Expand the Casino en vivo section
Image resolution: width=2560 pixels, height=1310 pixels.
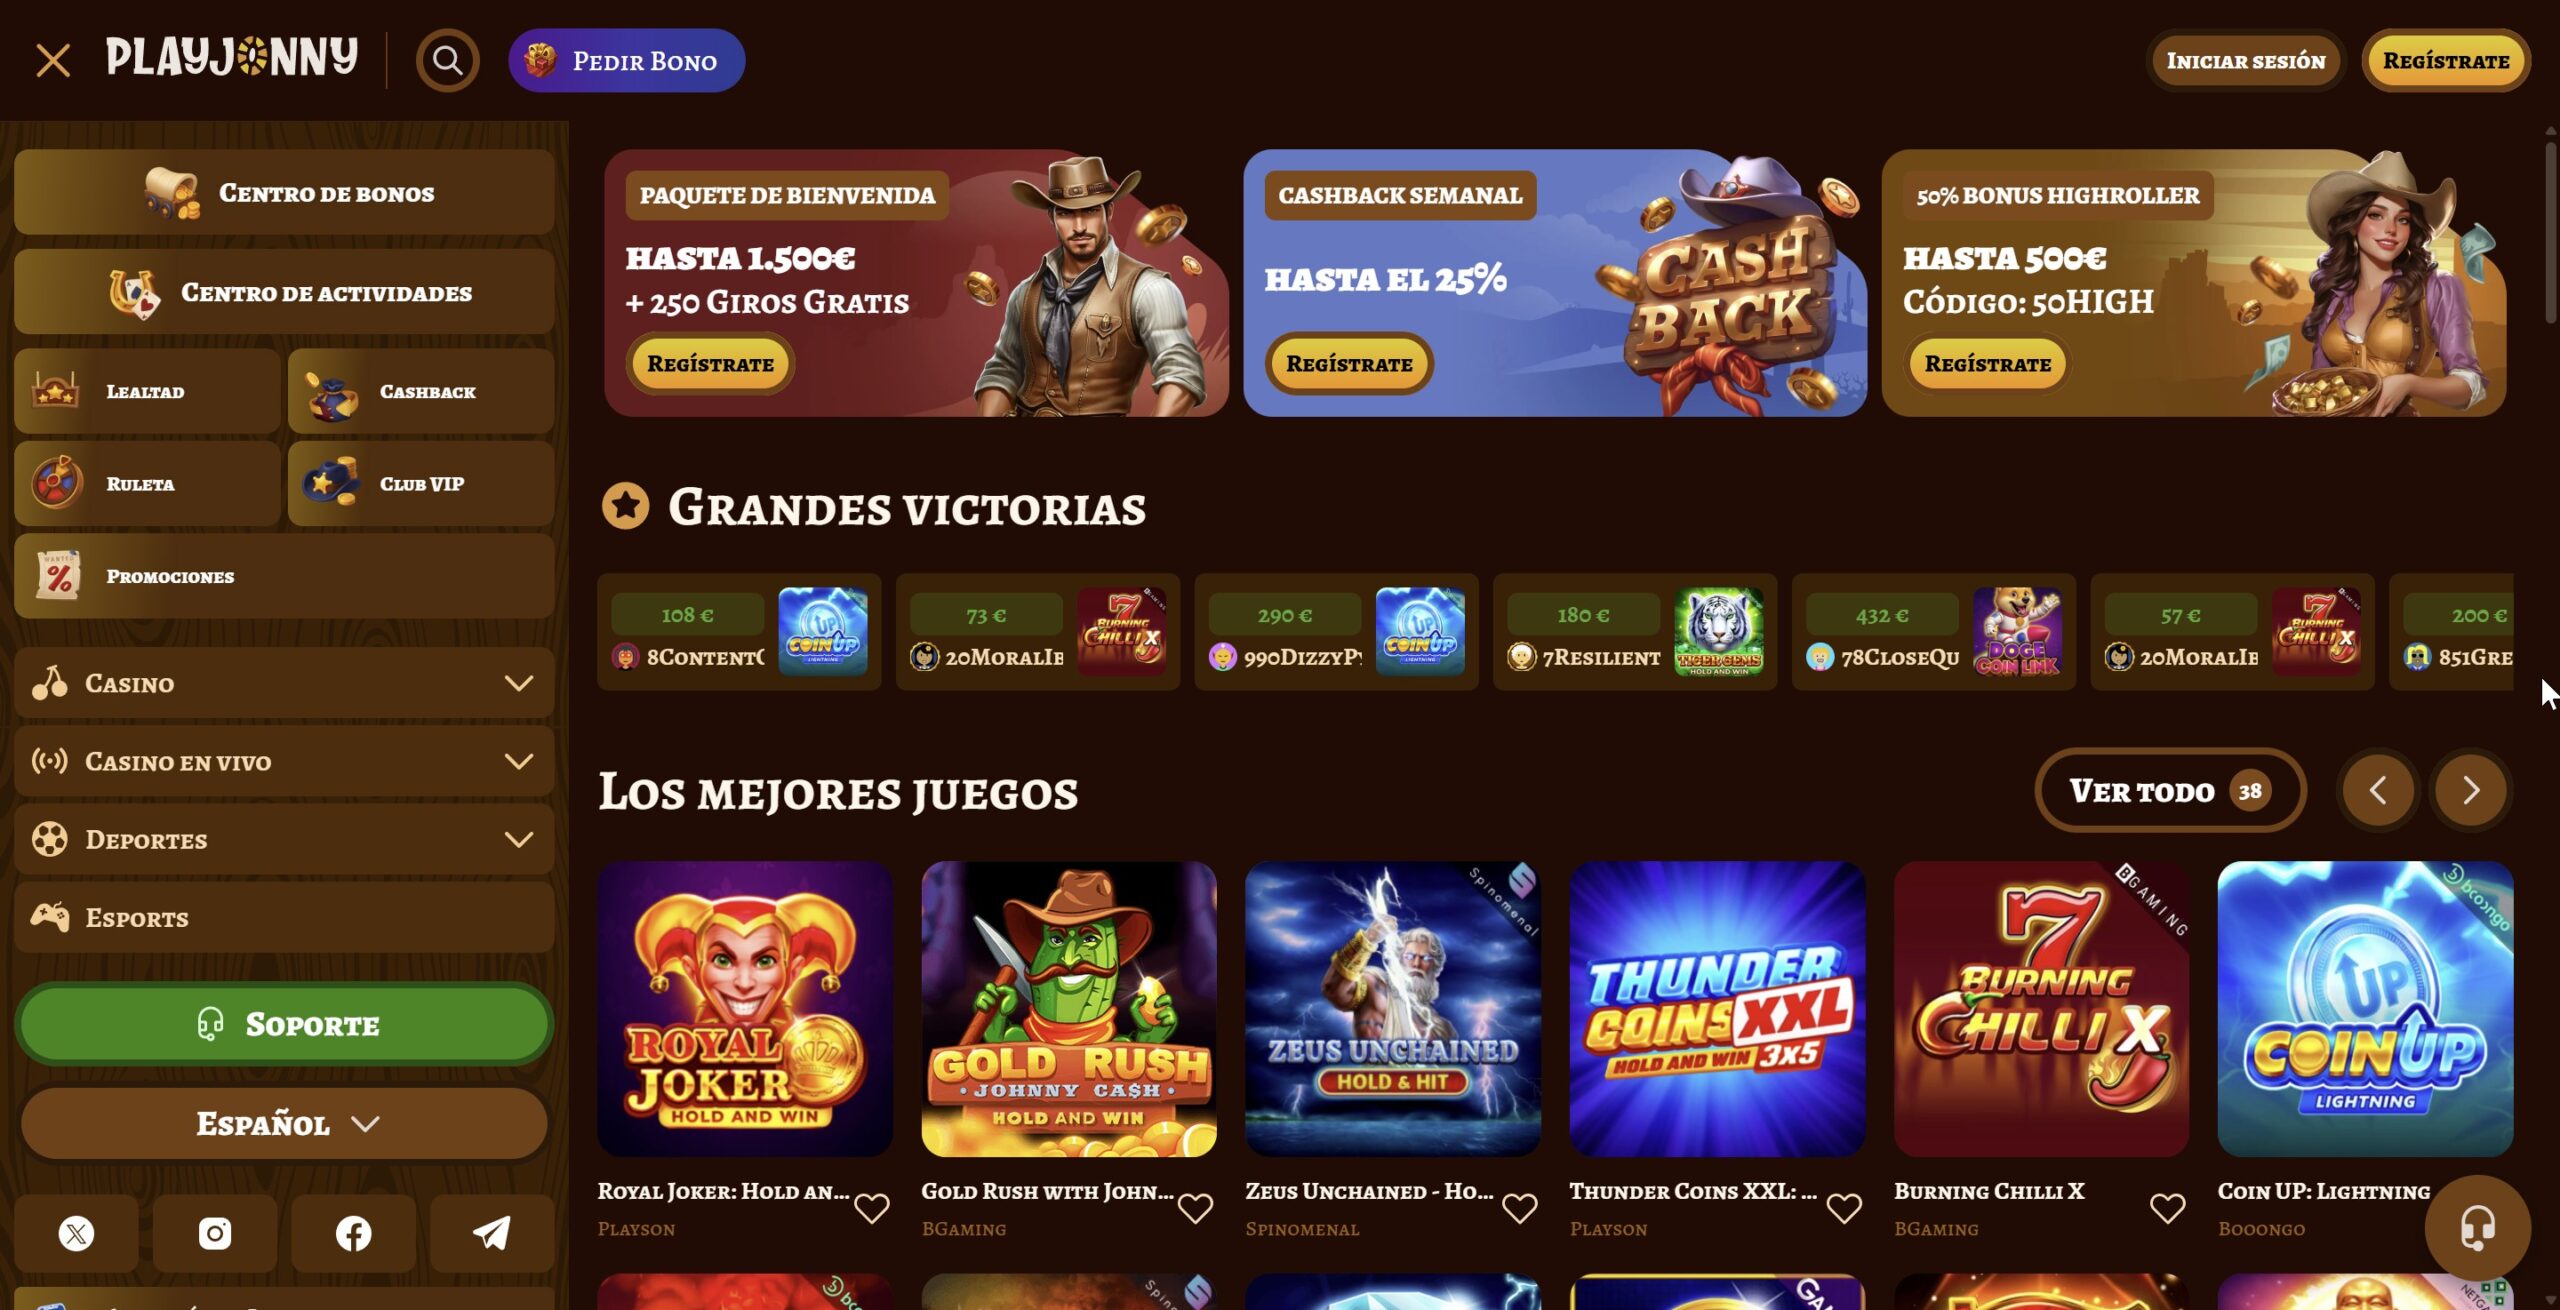click(x=284, y=761)
